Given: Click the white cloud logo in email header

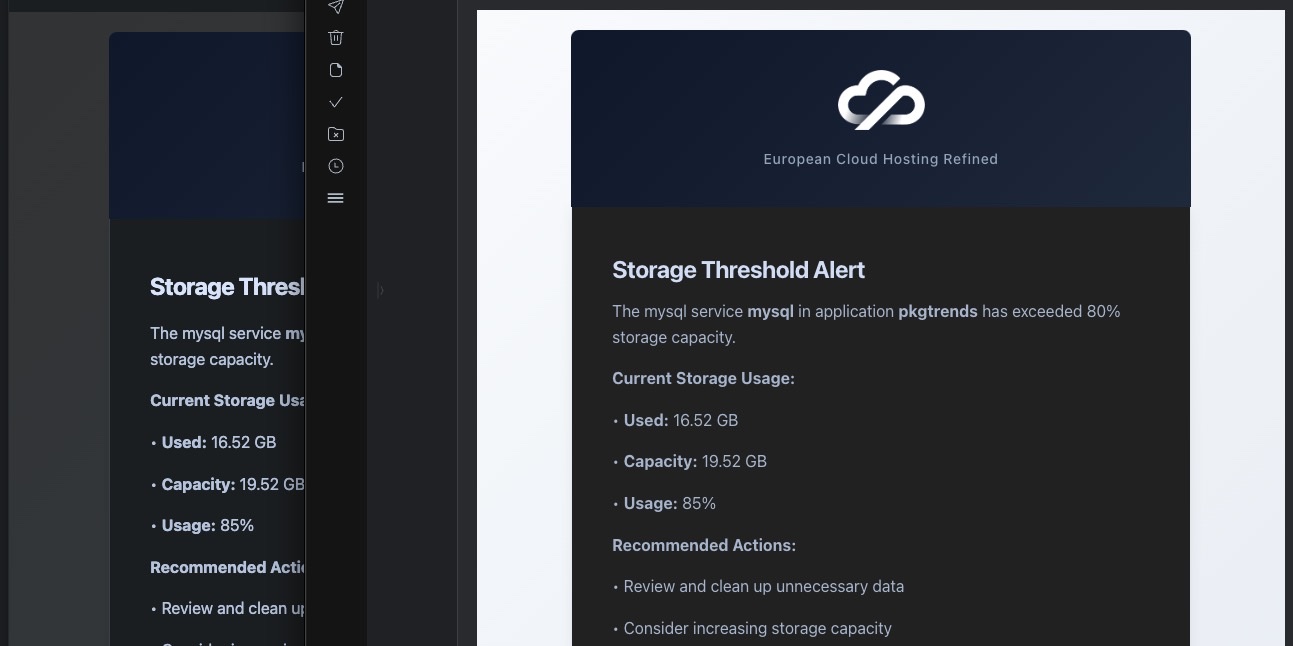Looking at the screenshot, I should pos(880,100).
